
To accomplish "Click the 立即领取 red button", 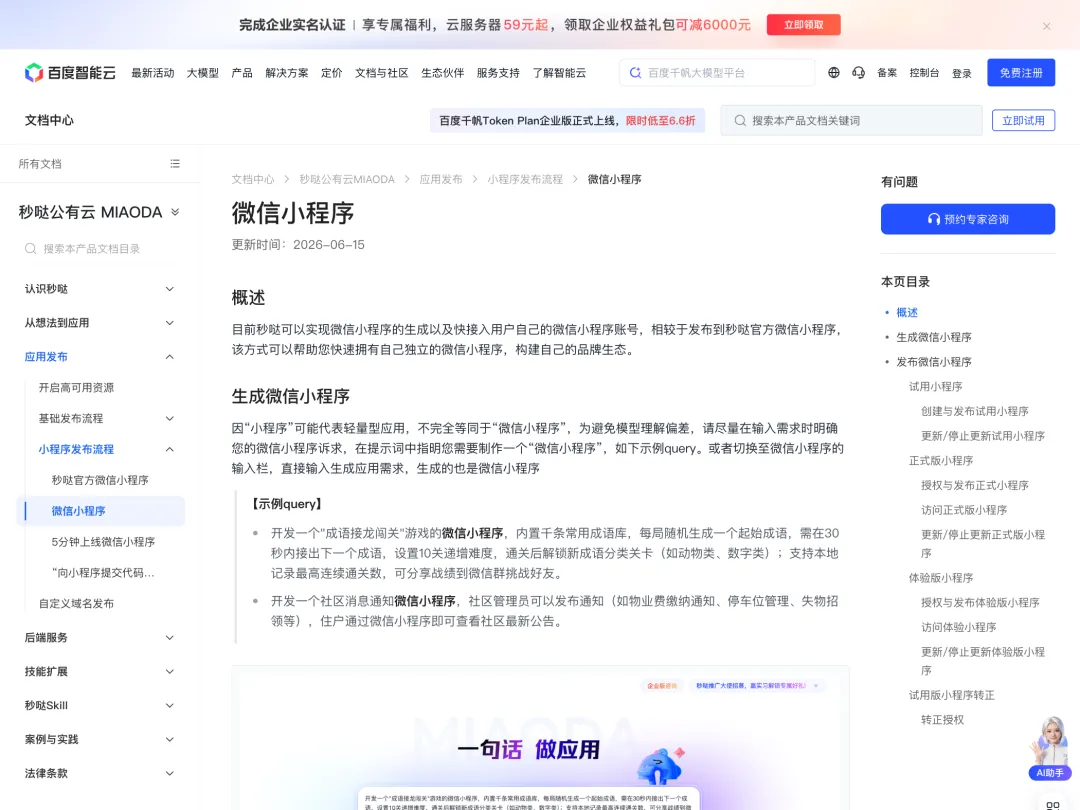I will pyautogui.click(x=803, y=25).
